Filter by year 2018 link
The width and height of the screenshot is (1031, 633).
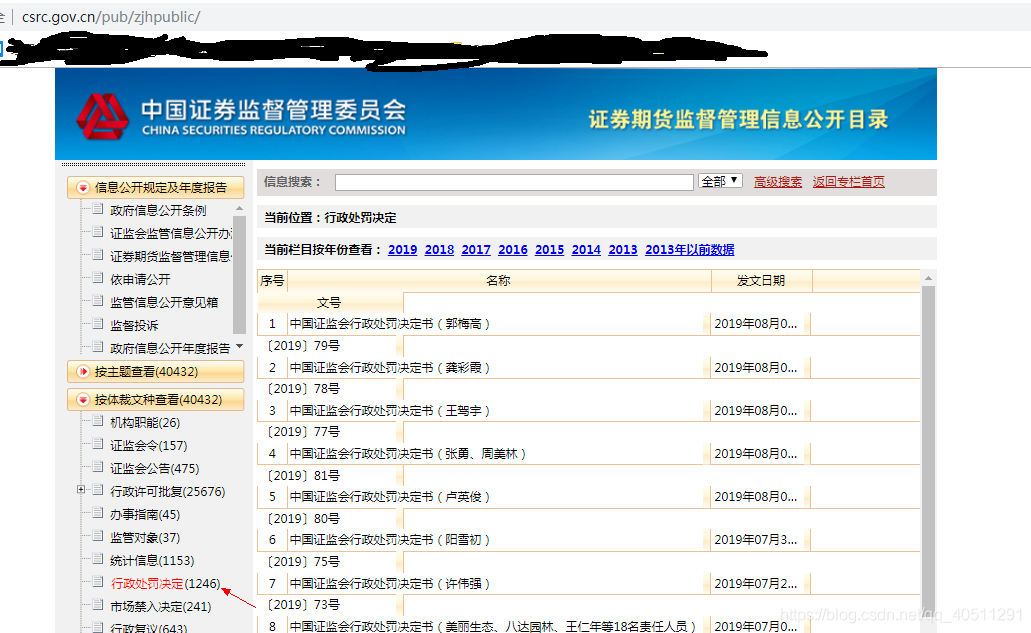click(439, 250)
